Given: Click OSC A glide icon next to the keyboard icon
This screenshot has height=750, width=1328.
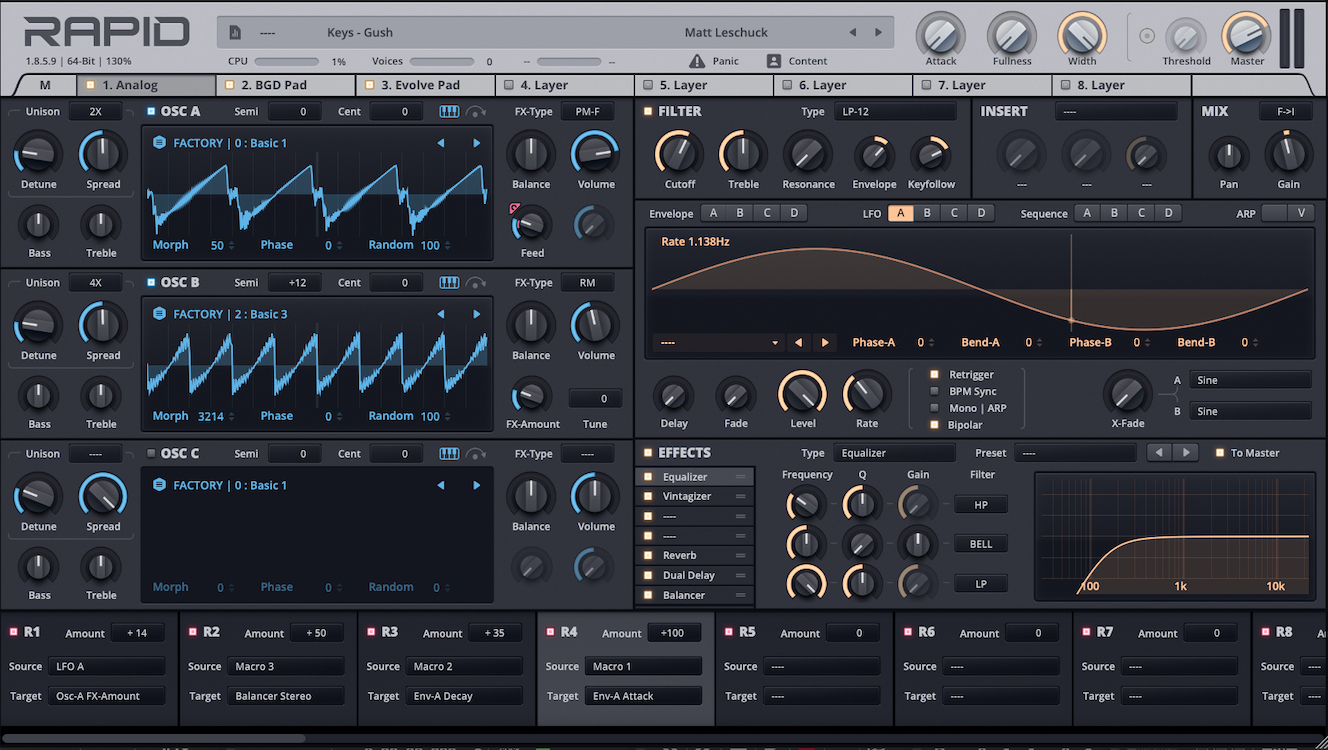Looking at the screenshot, I should [x=477, y=112].
